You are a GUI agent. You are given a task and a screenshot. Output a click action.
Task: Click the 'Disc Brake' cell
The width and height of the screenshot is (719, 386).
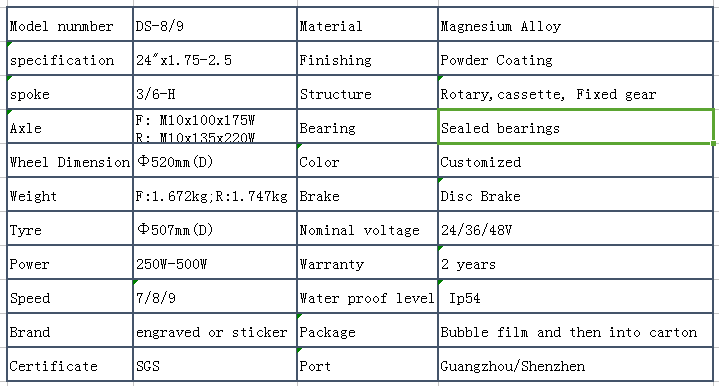(x=575, y=194)
